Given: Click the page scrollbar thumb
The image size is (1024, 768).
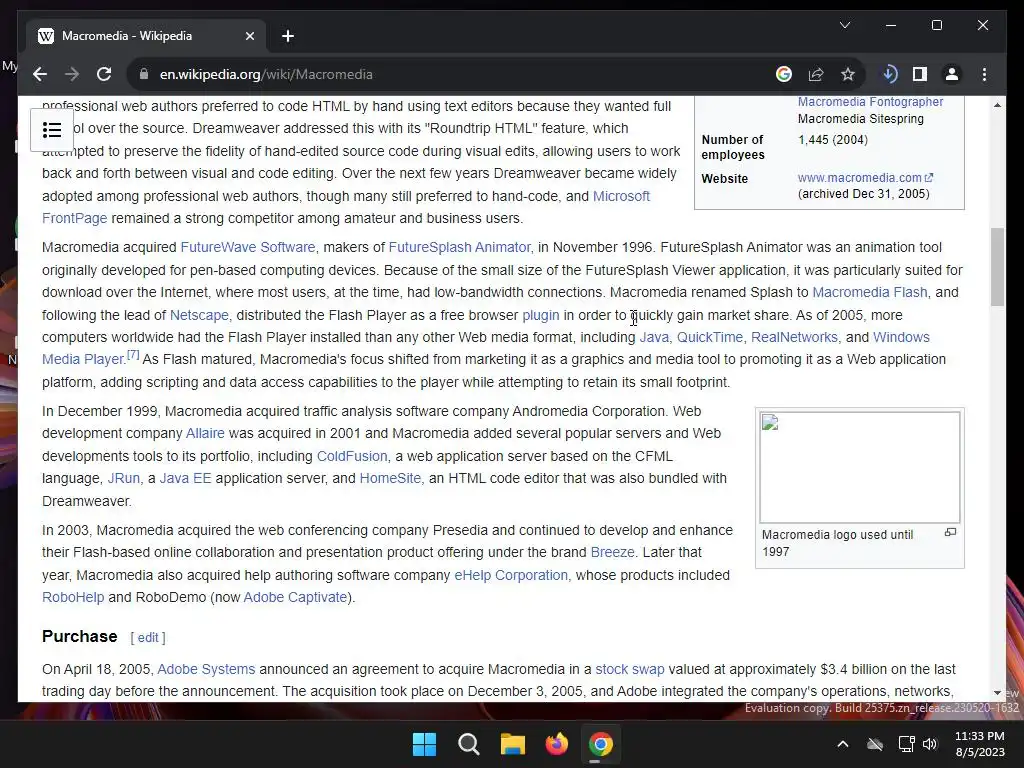Looking at the screenshot, I should click(x=997, y=266).
